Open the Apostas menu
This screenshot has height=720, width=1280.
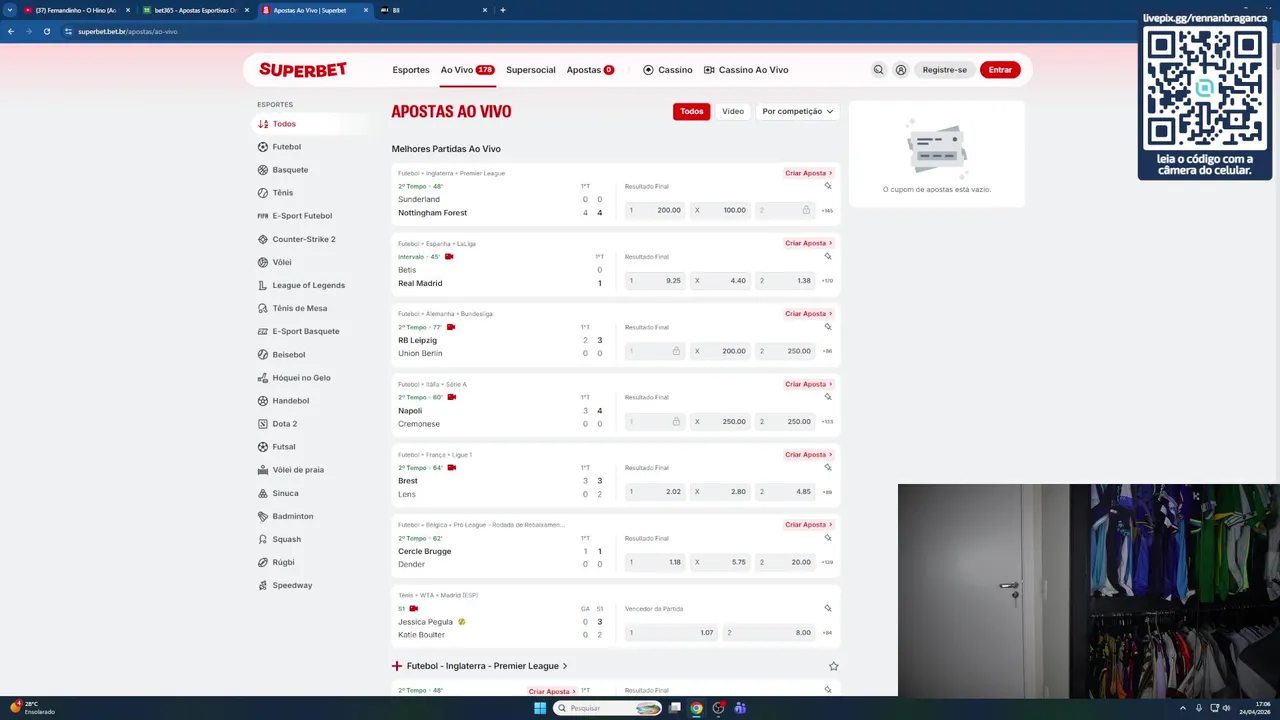tap(590, 70)
